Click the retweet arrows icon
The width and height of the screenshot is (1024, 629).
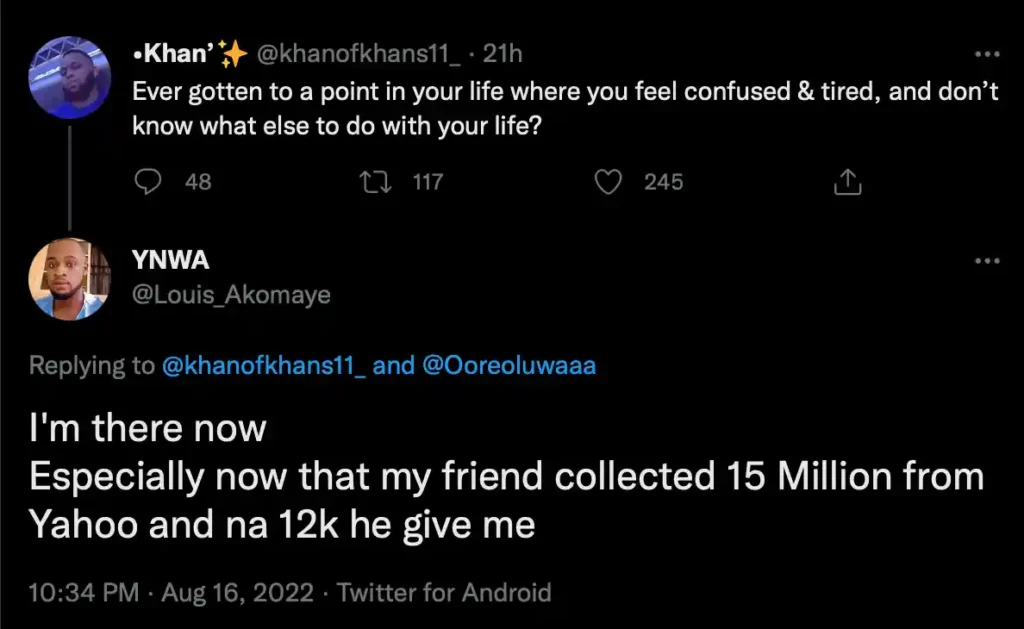(x=379, y=181)
